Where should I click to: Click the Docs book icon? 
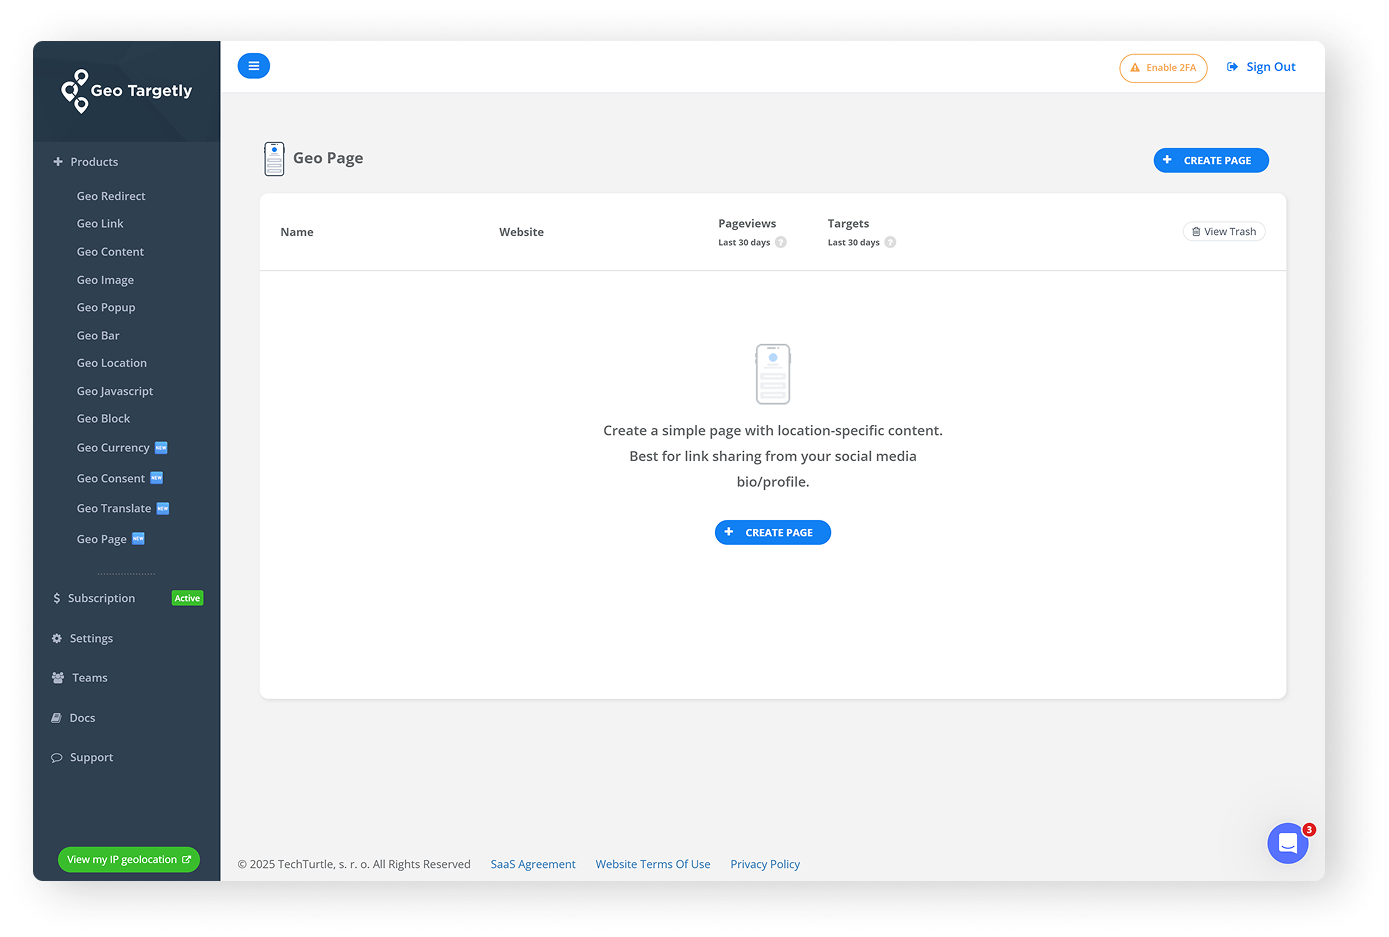click(57, 718)
